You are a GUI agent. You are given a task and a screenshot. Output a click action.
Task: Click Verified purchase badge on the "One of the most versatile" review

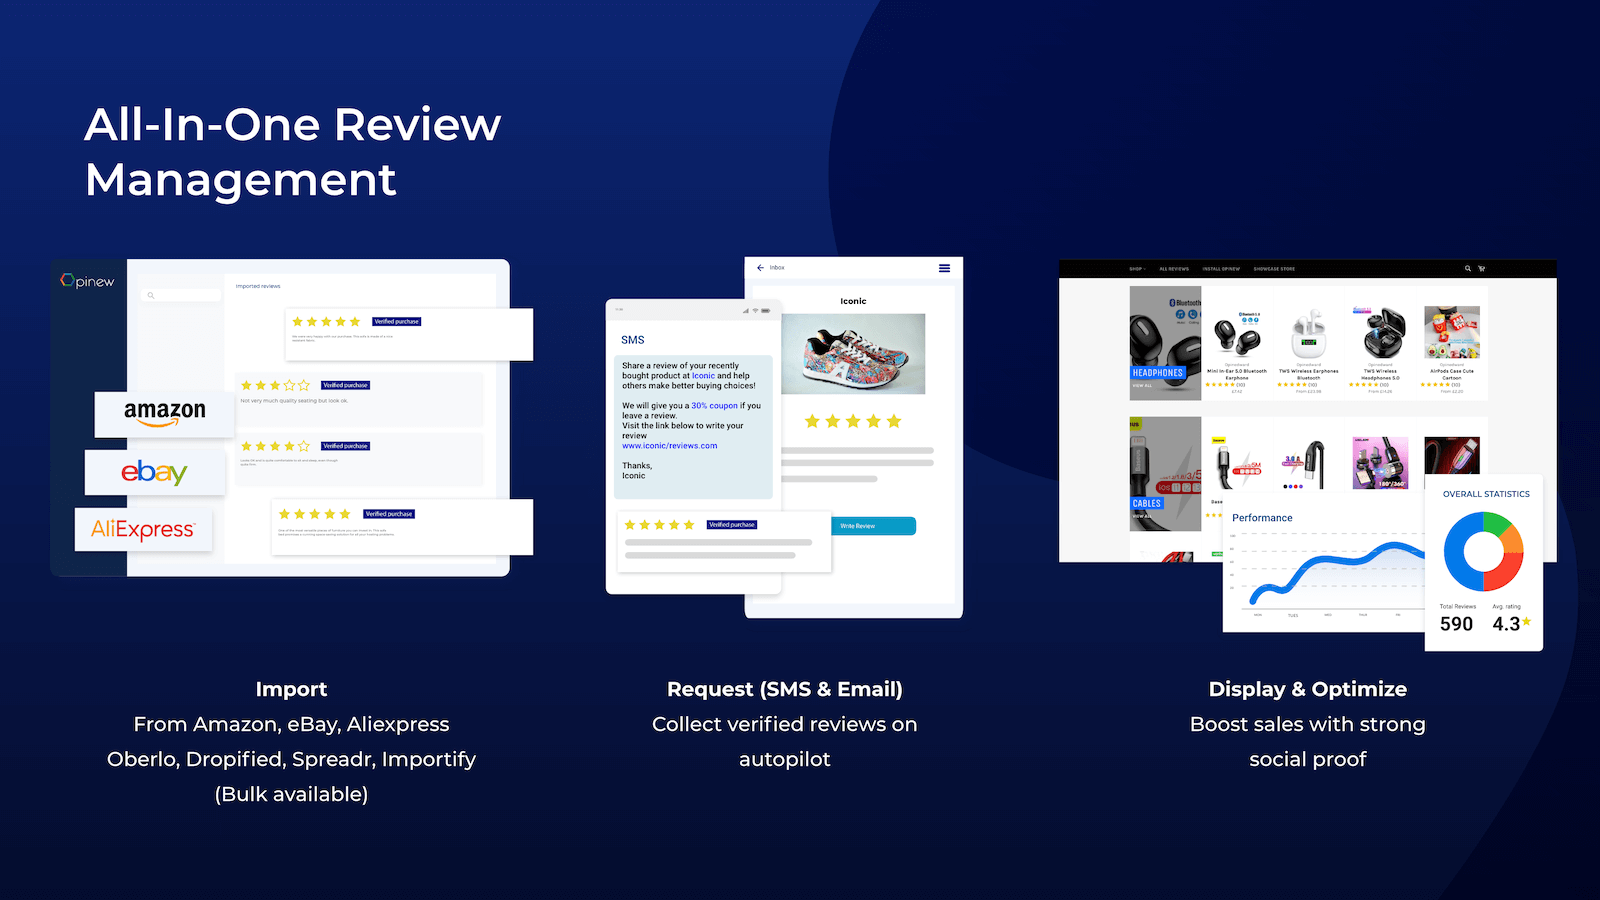[x=389, y=514]
